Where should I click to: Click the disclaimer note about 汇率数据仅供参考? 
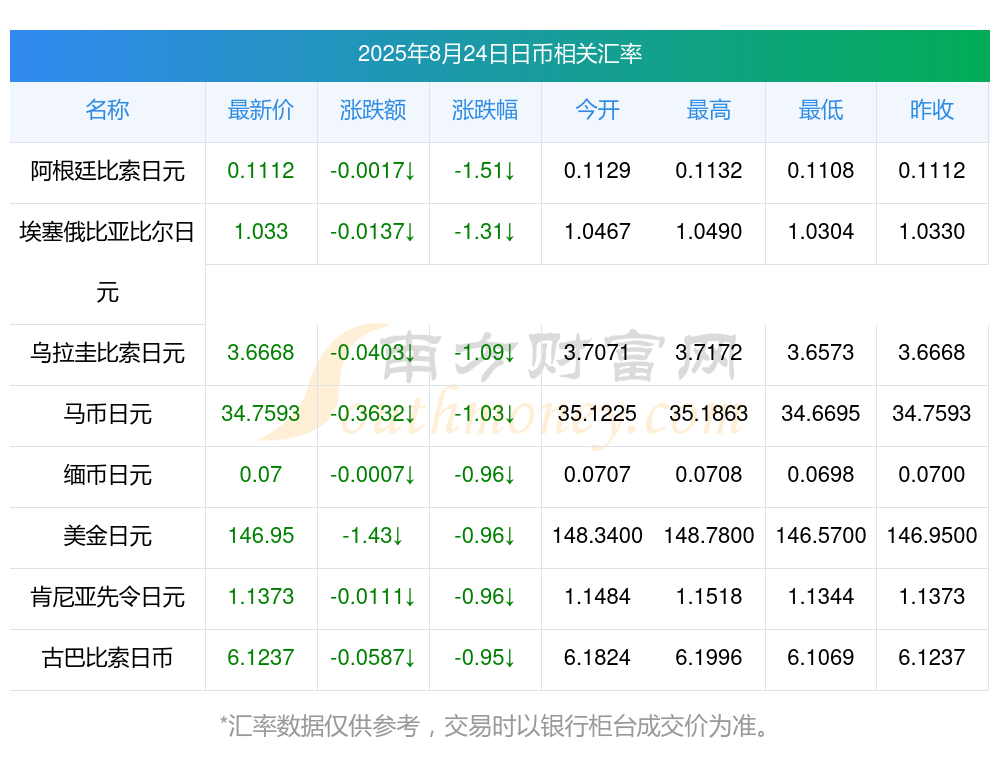click(494, 726)
